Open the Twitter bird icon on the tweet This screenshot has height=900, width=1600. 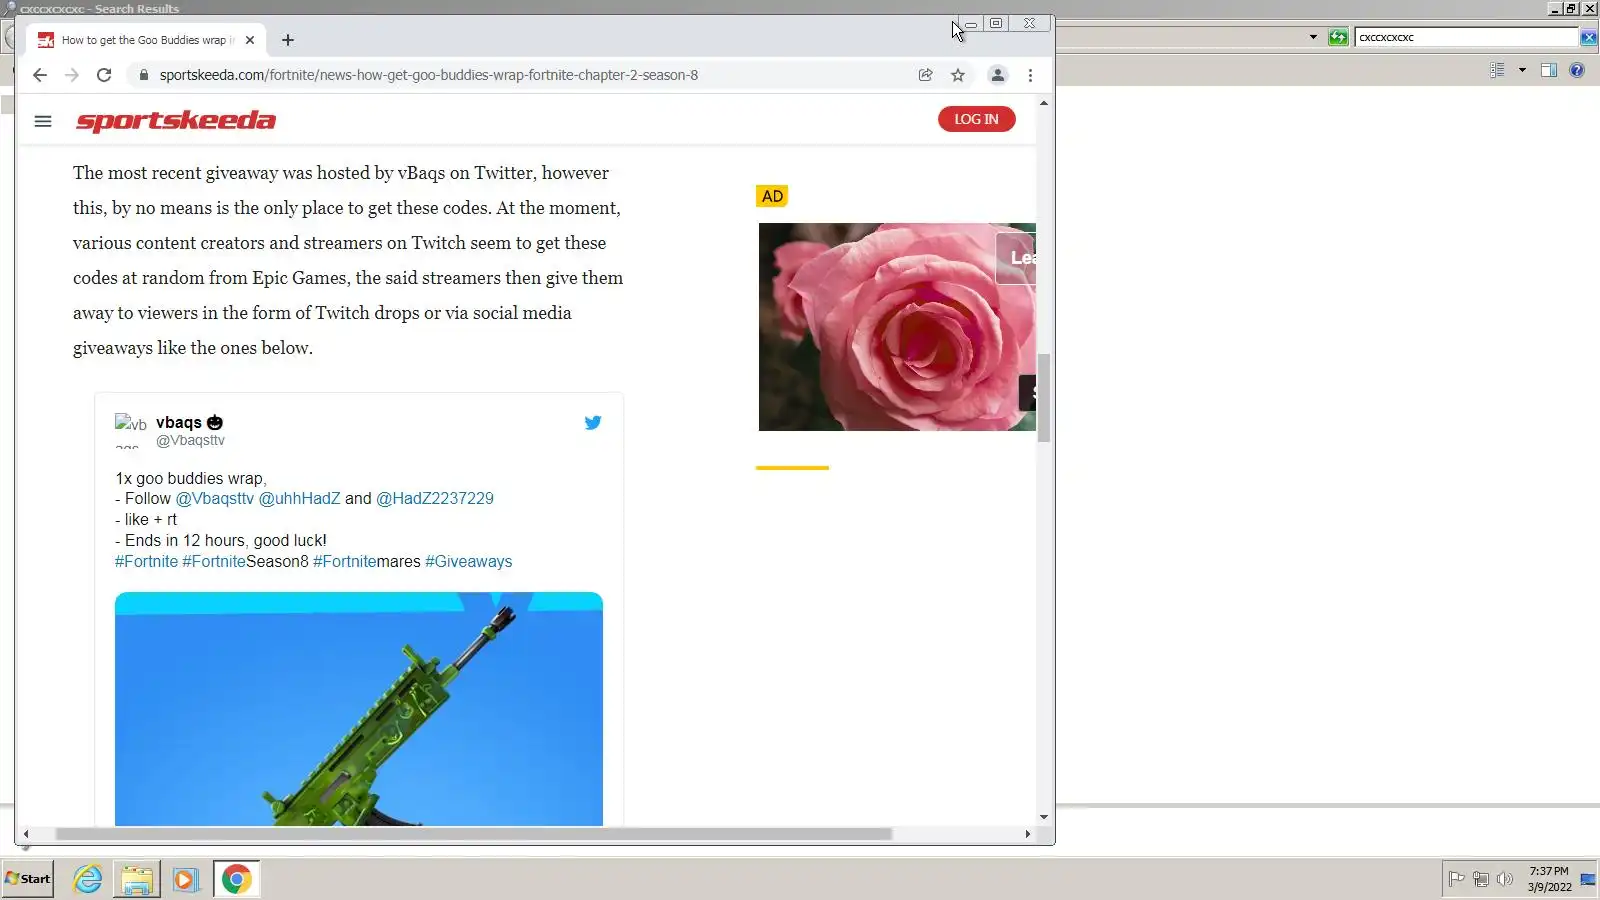593,423
